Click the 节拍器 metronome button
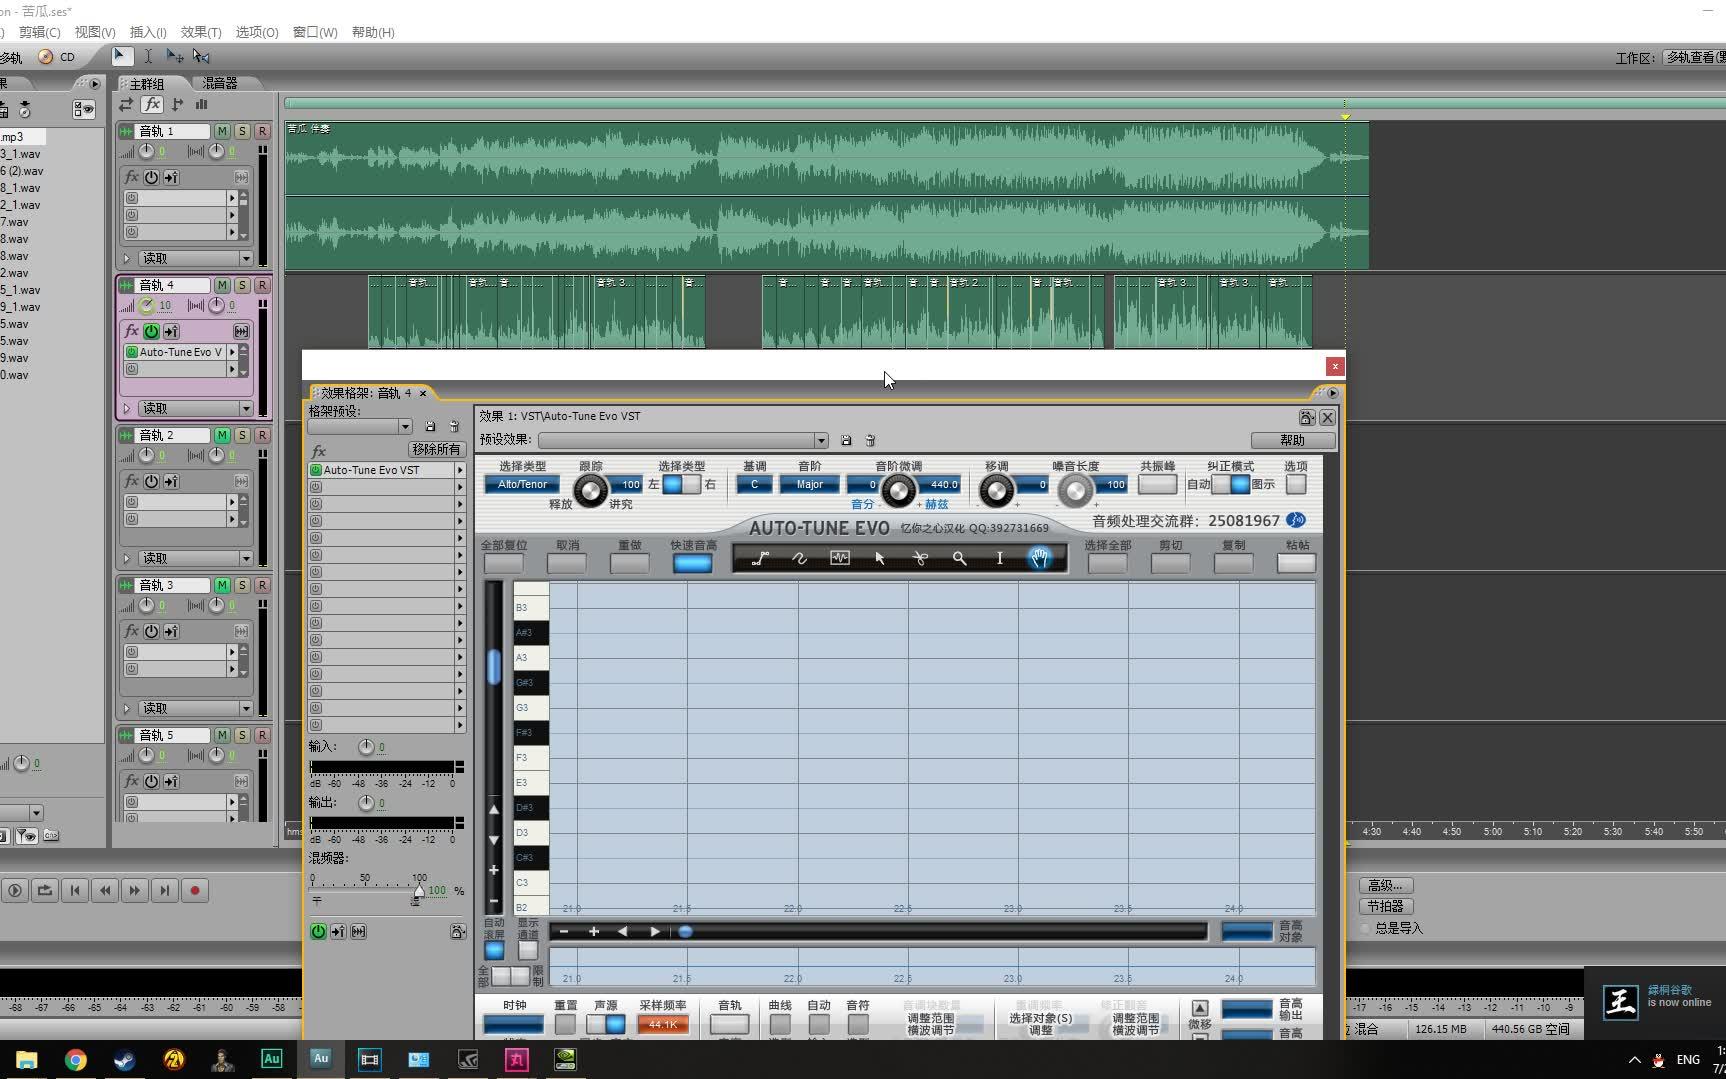 pyautogui.click(x=1386, y=906)
